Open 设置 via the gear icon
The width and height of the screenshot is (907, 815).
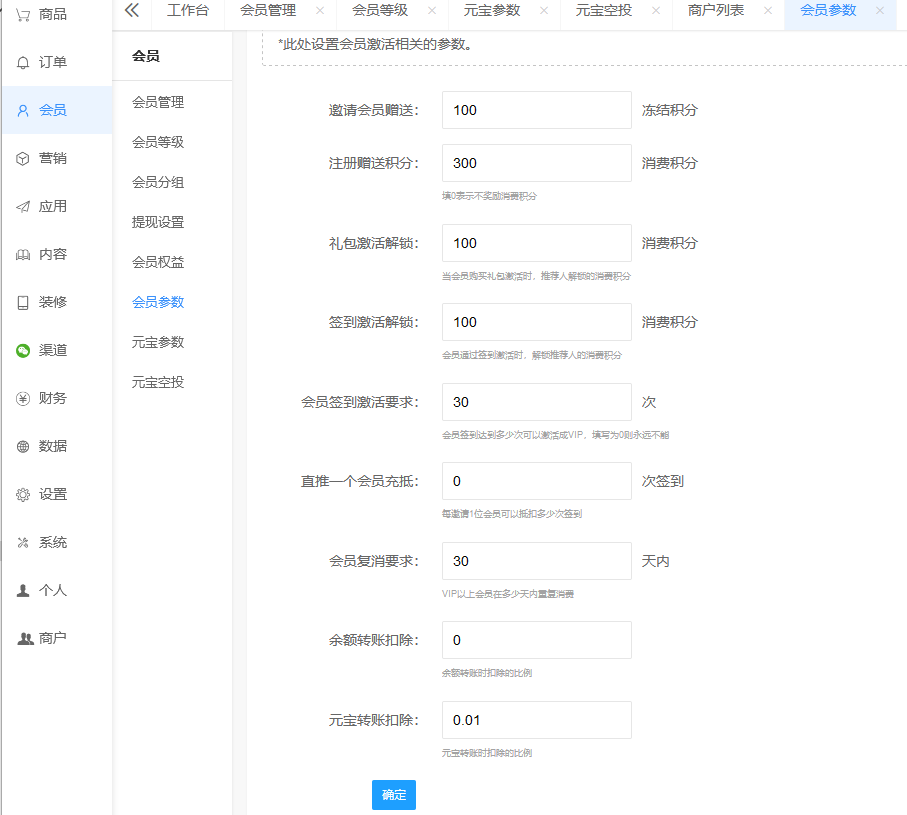click(x=23, y=494)
